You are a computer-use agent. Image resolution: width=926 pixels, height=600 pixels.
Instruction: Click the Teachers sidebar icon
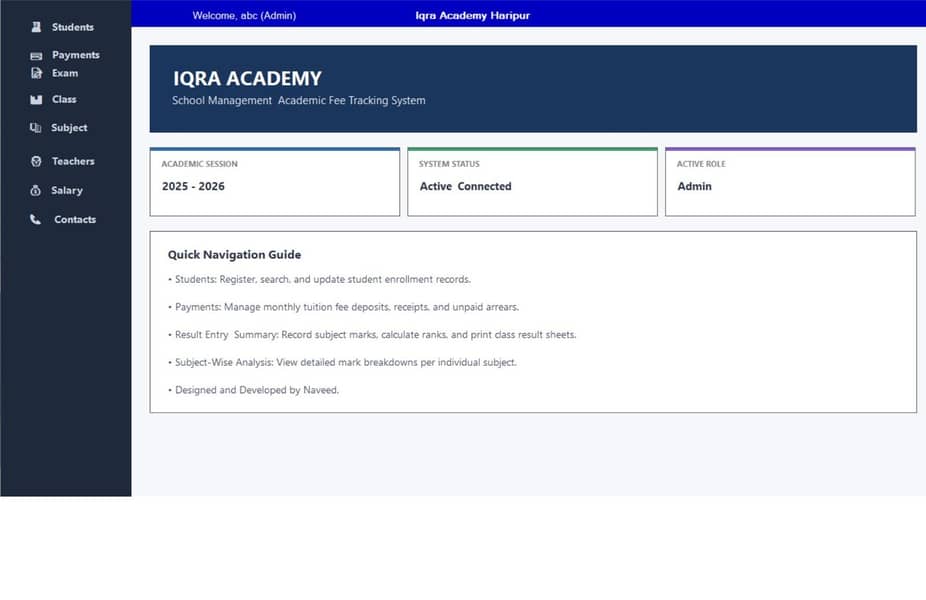(x=36, y=161)
